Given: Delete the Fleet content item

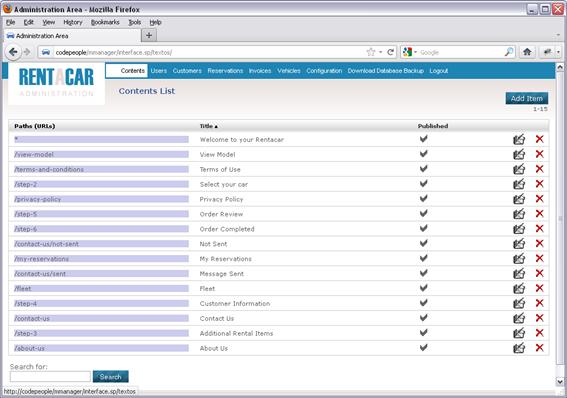Looking at the screenshot, I should coord(540,288).
